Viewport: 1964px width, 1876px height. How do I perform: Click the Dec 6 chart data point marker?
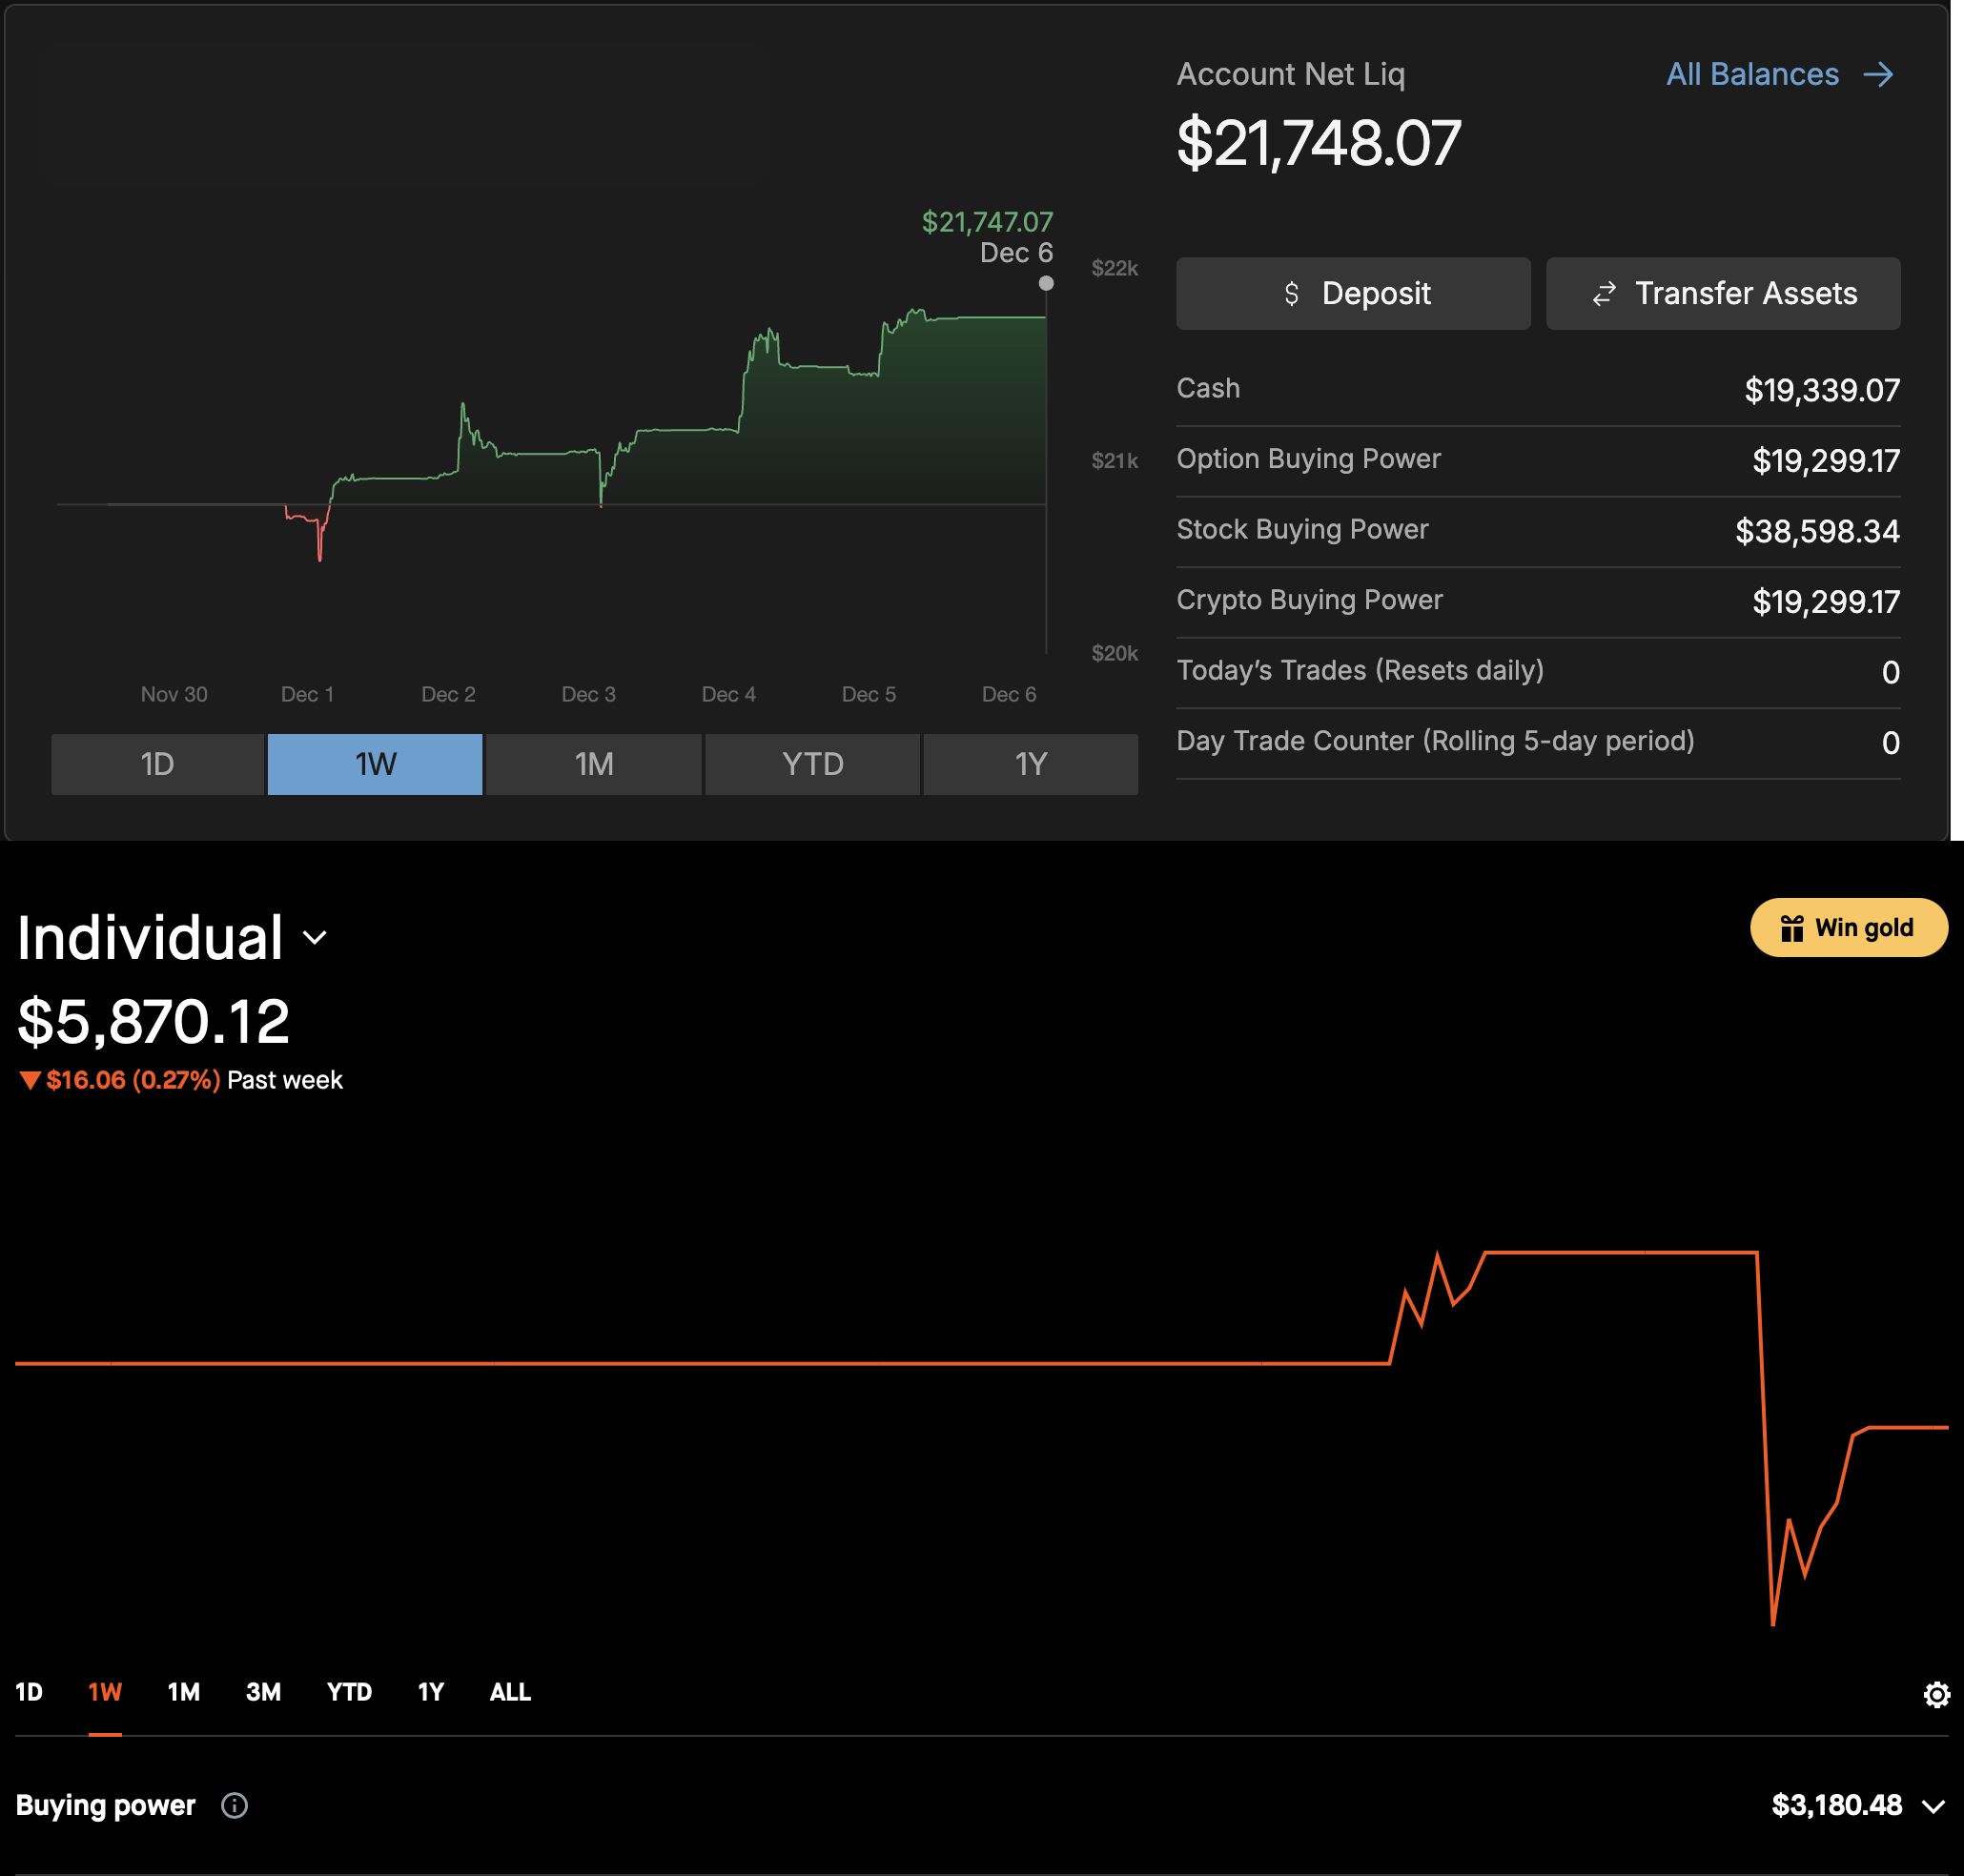1046,283
